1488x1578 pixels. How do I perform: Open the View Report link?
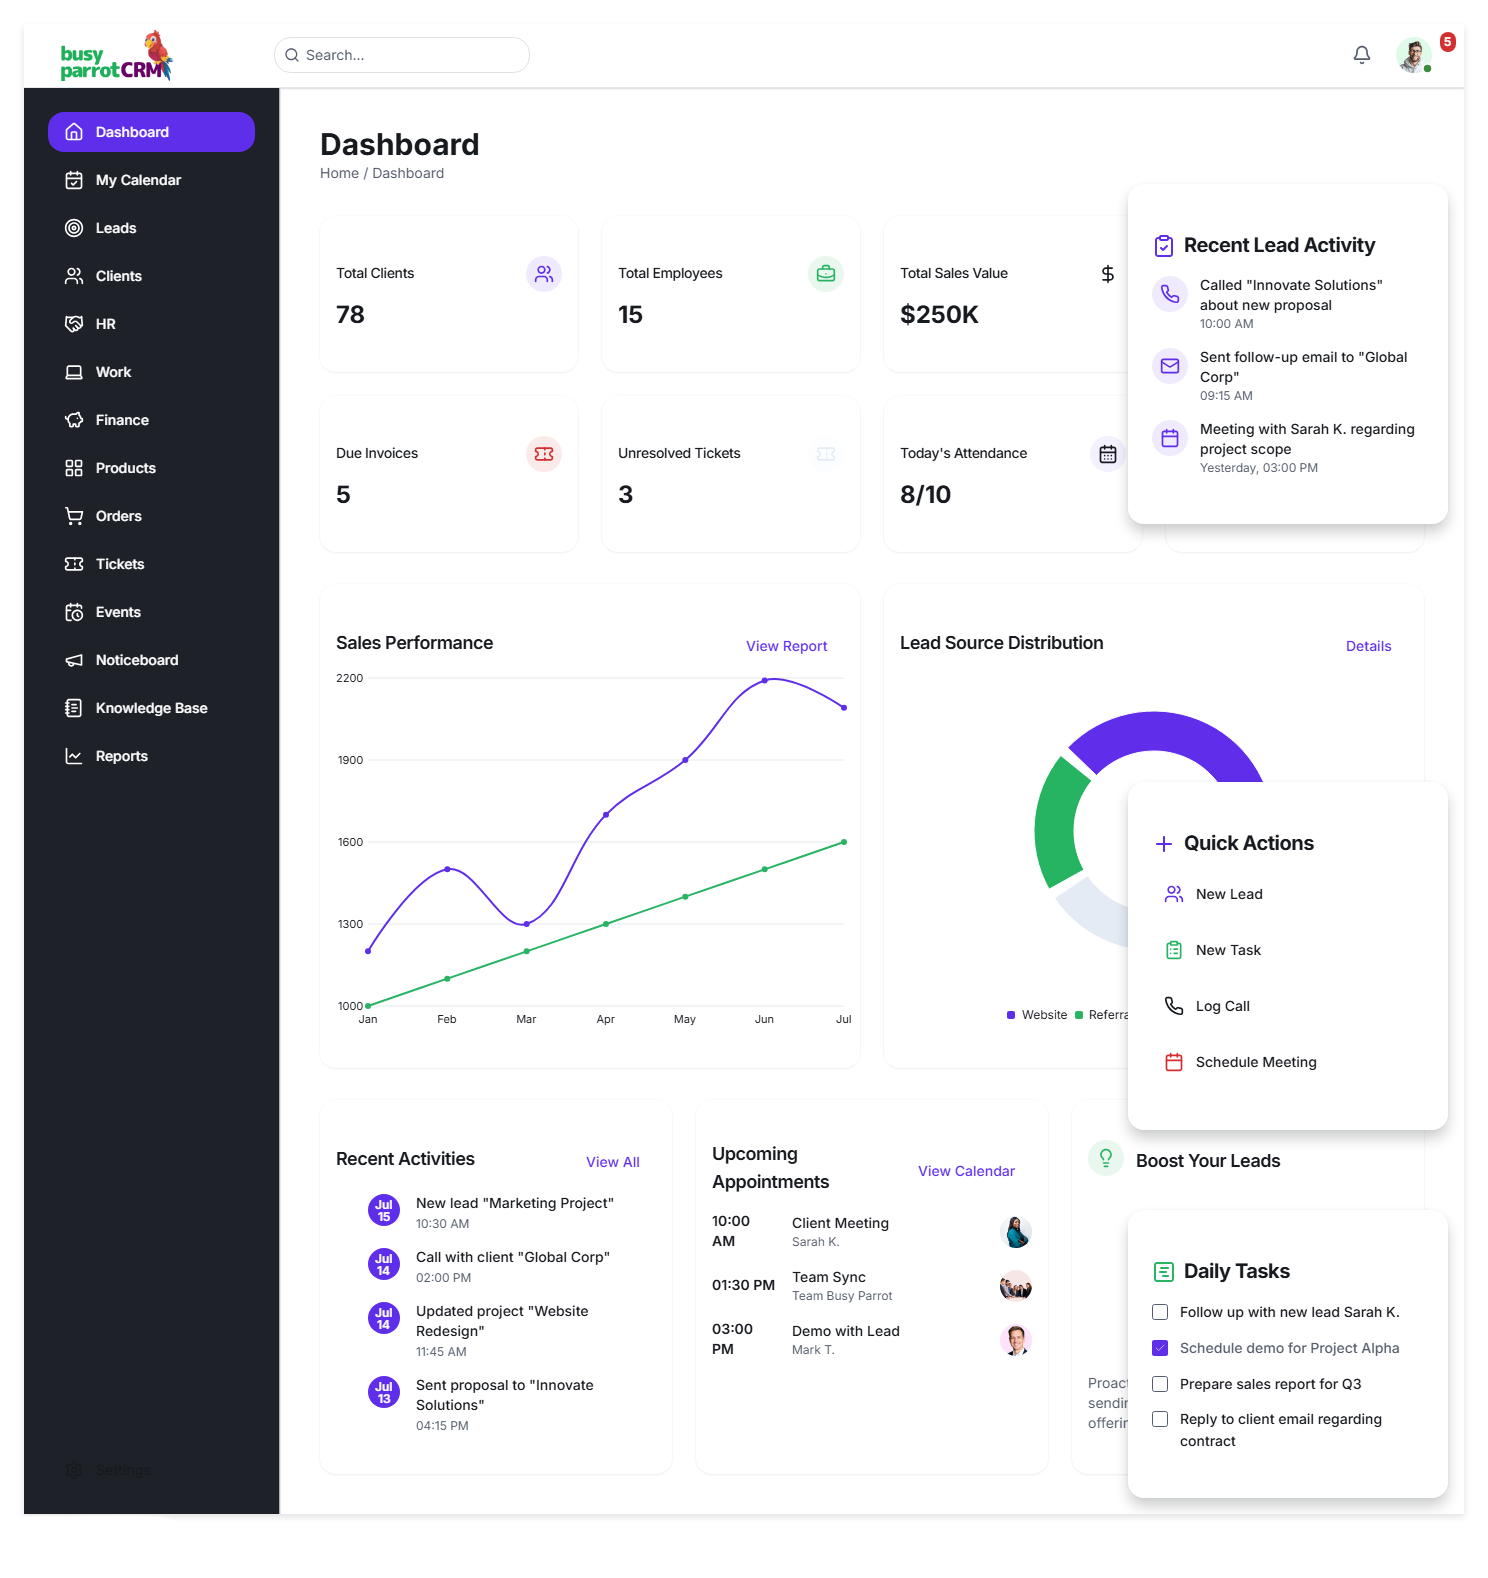(x=786, y=646)
